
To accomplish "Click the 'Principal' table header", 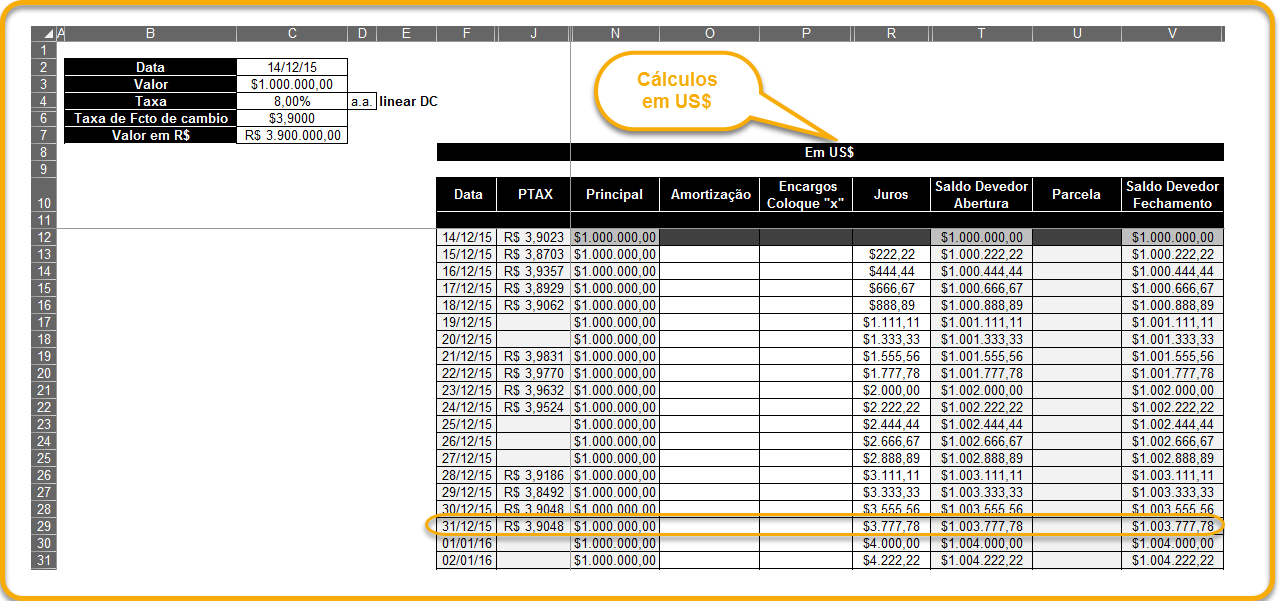I will 615,195.
